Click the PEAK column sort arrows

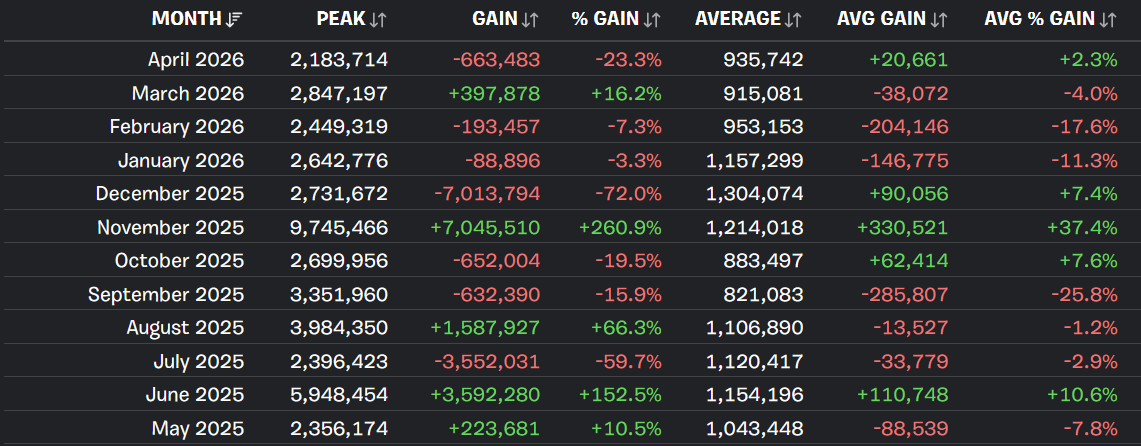(x=378, y=20)
